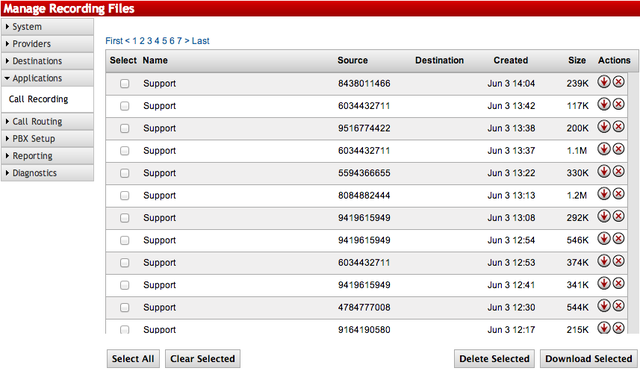Download the 5594366655 recording
Screen dimensions: 640x374
point(604,172)
